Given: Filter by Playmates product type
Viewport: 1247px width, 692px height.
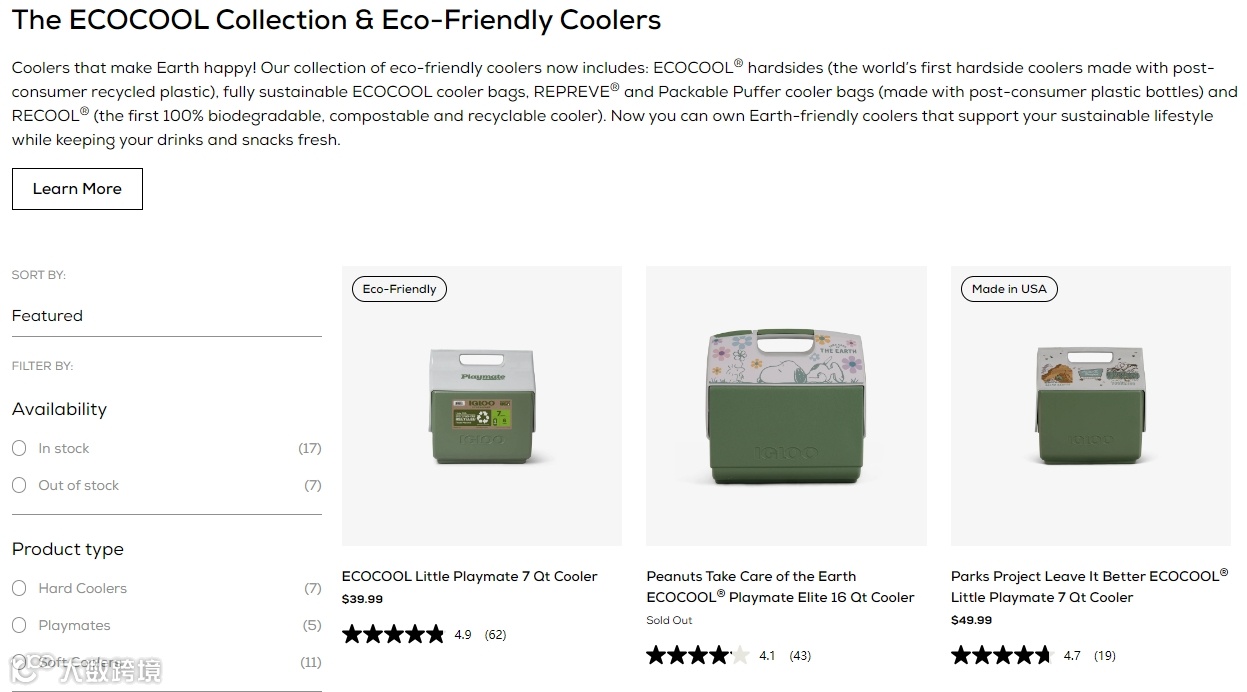Looking at the screenshot, I should coord(19,625).
